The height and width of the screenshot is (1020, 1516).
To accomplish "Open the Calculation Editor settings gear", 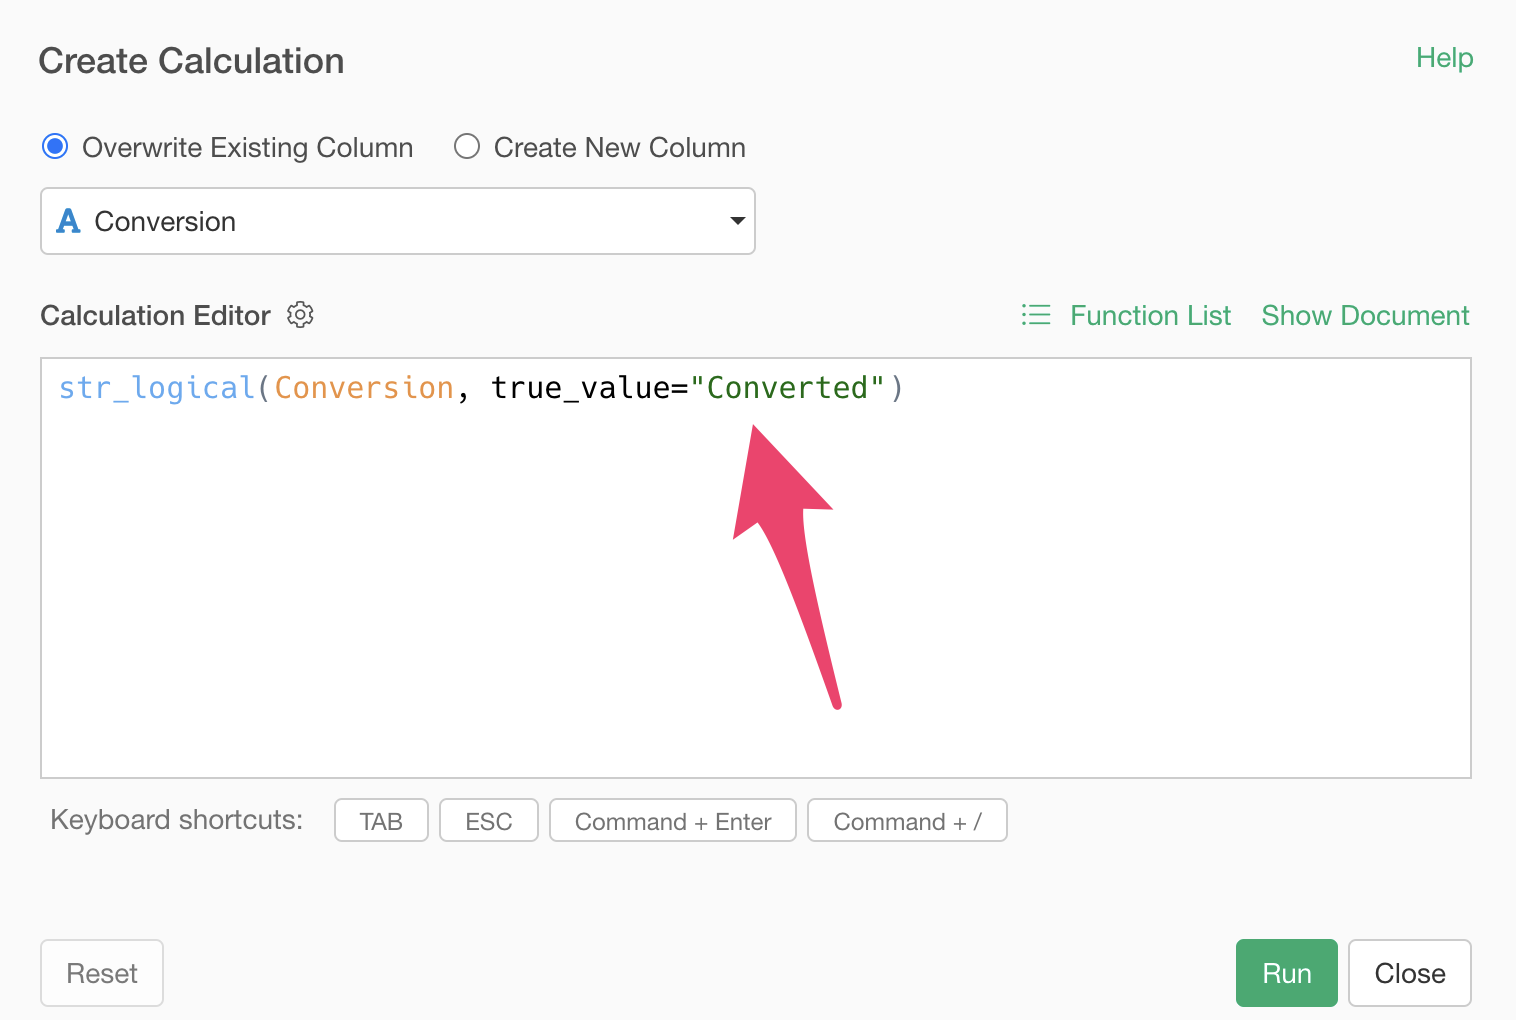I will 300,315.
